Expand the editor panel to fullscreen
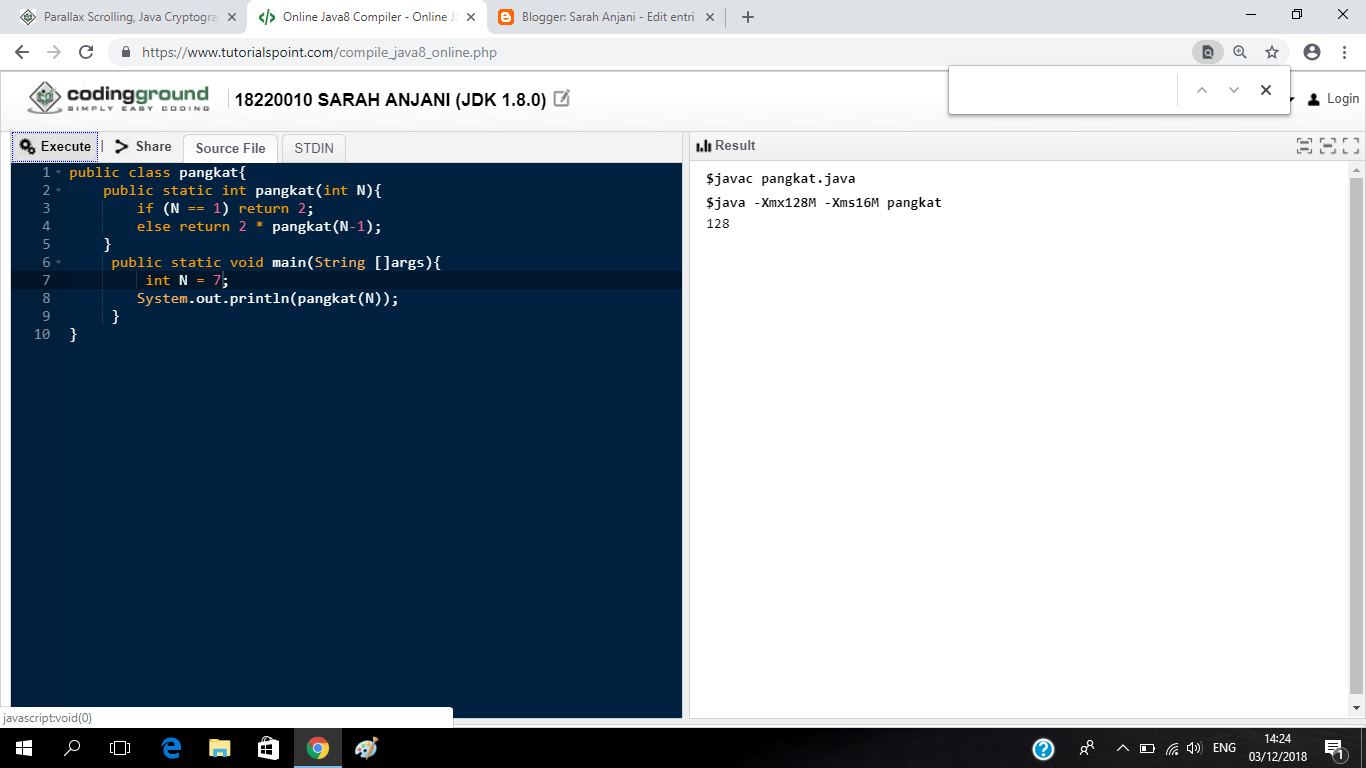 pyautogui.click(x=1304, y=145)
